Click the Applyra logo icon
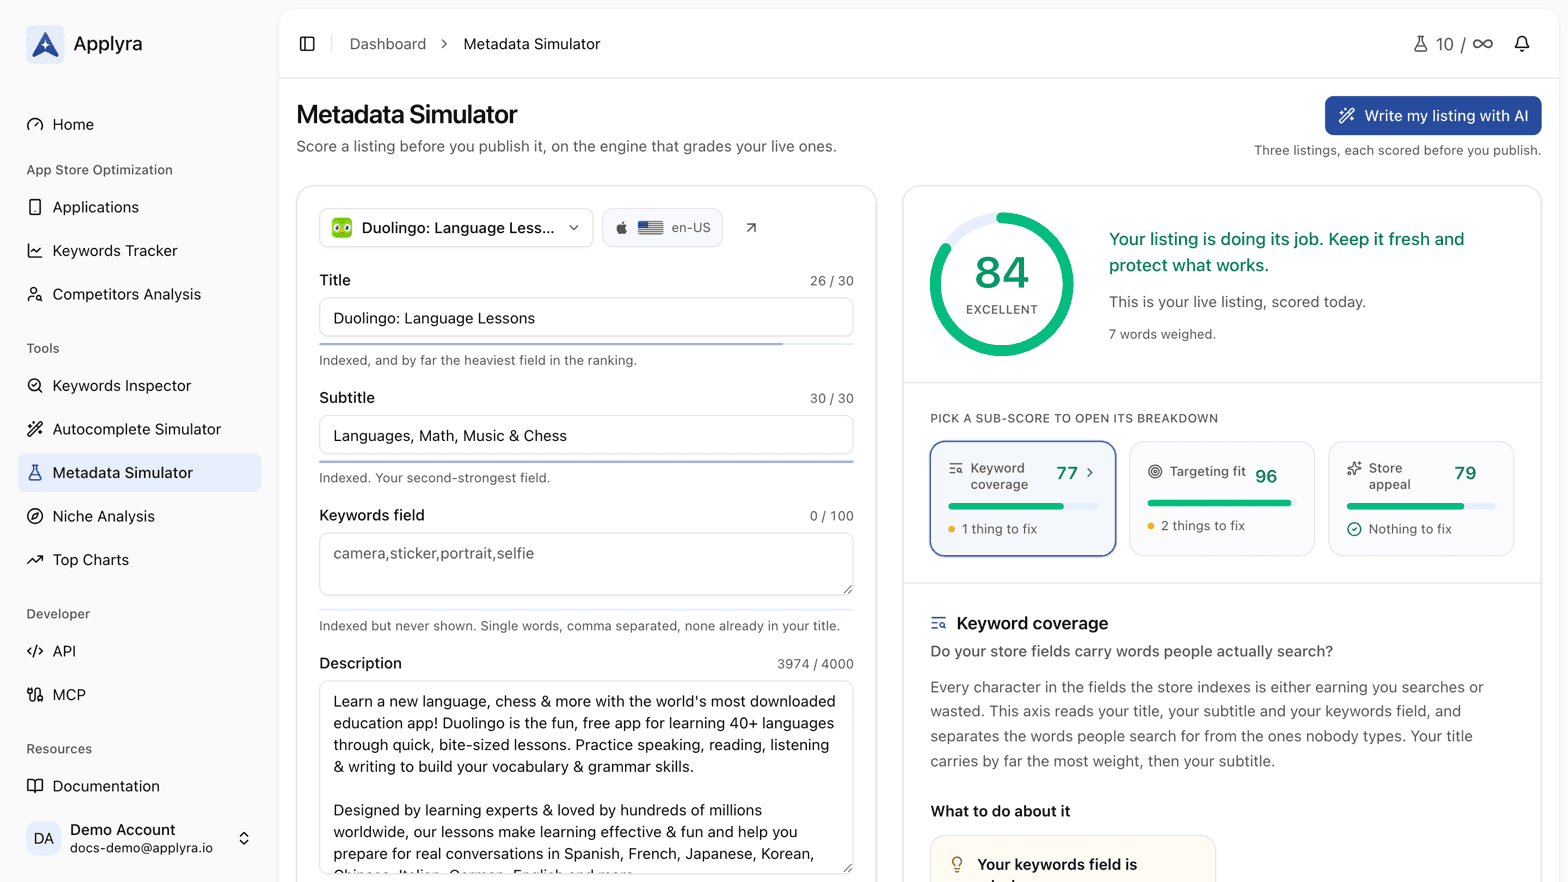The width and height of the screenshot is (1568, 882). click(45, 44)
